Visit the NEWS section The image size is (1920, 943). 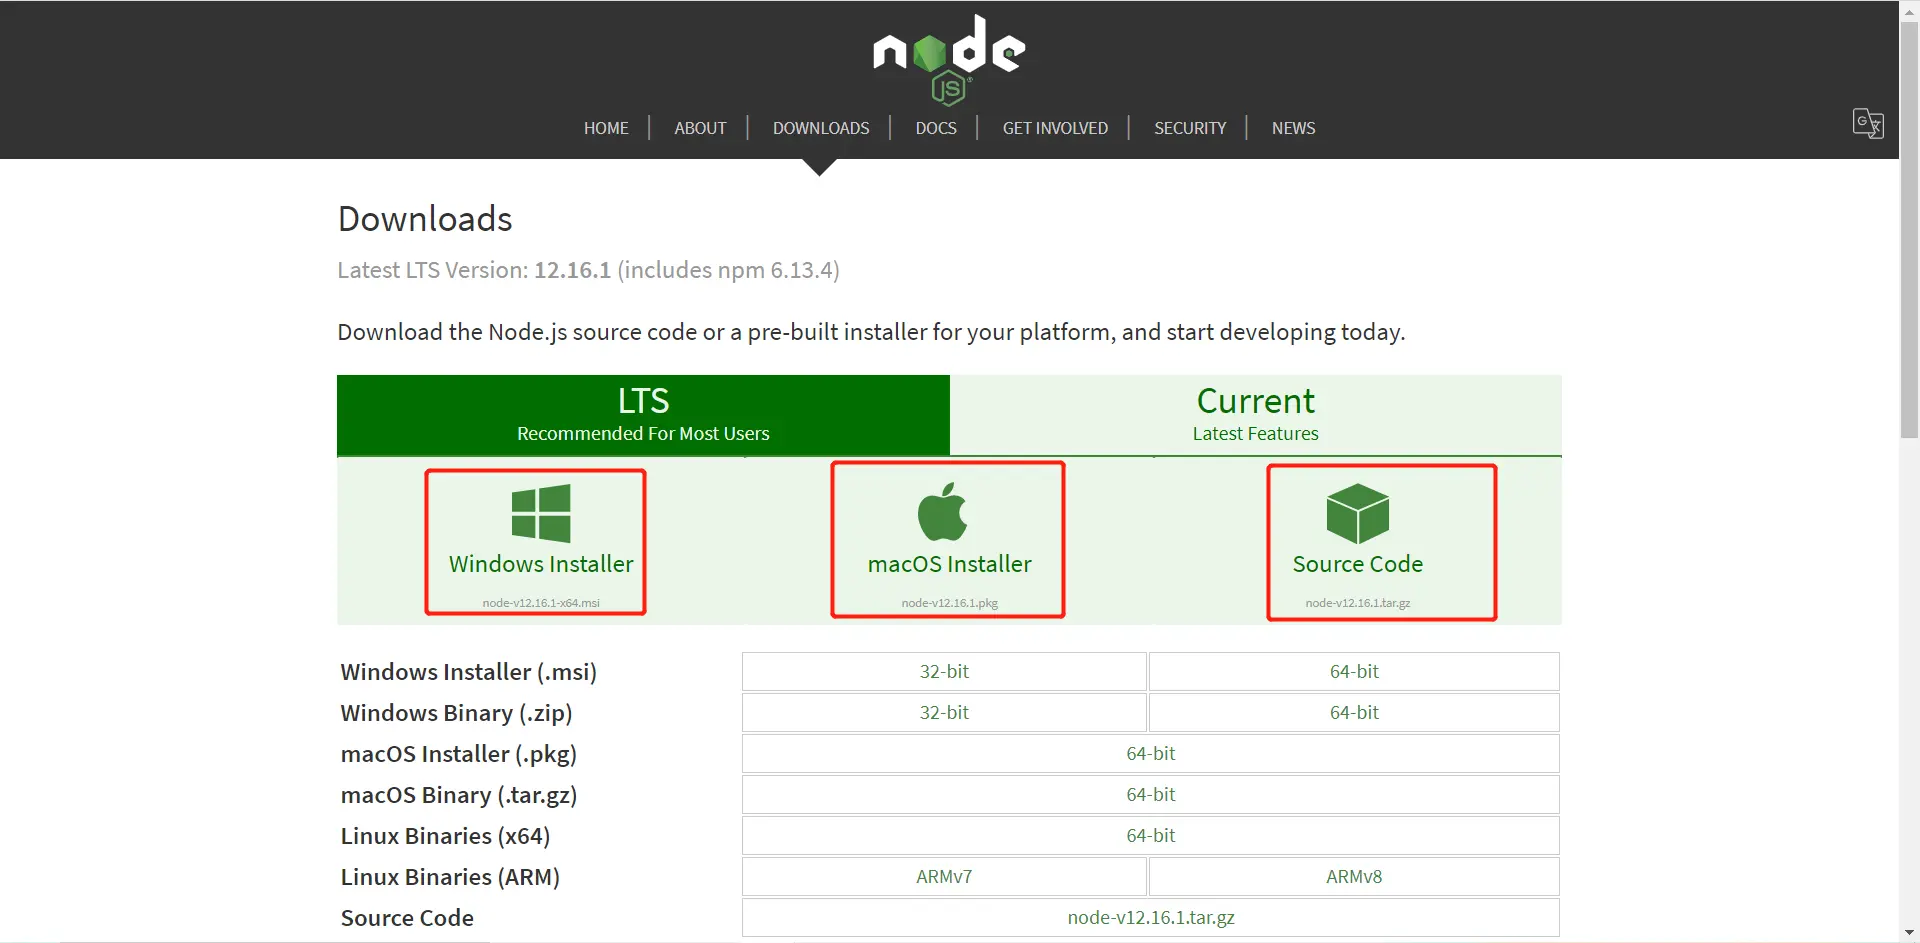point(1293,128)
